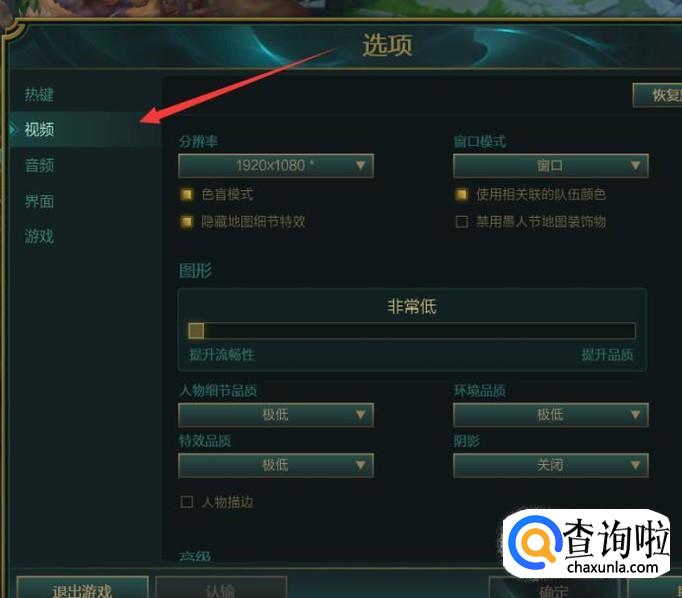Click the 退出游戏 exit game button
The width and height of the screenshot is (682, 598).
click(83, 588)
